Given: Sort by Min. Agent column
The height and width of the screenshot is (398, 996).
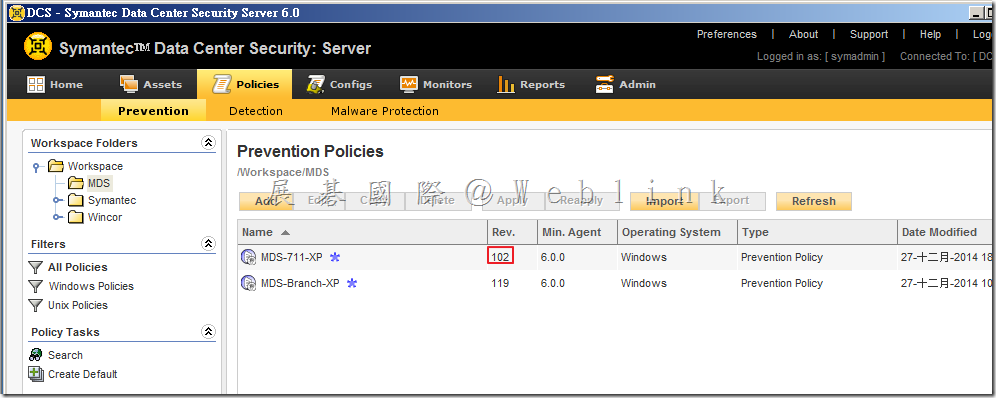Looking at the screenshot, I should 577,232.
